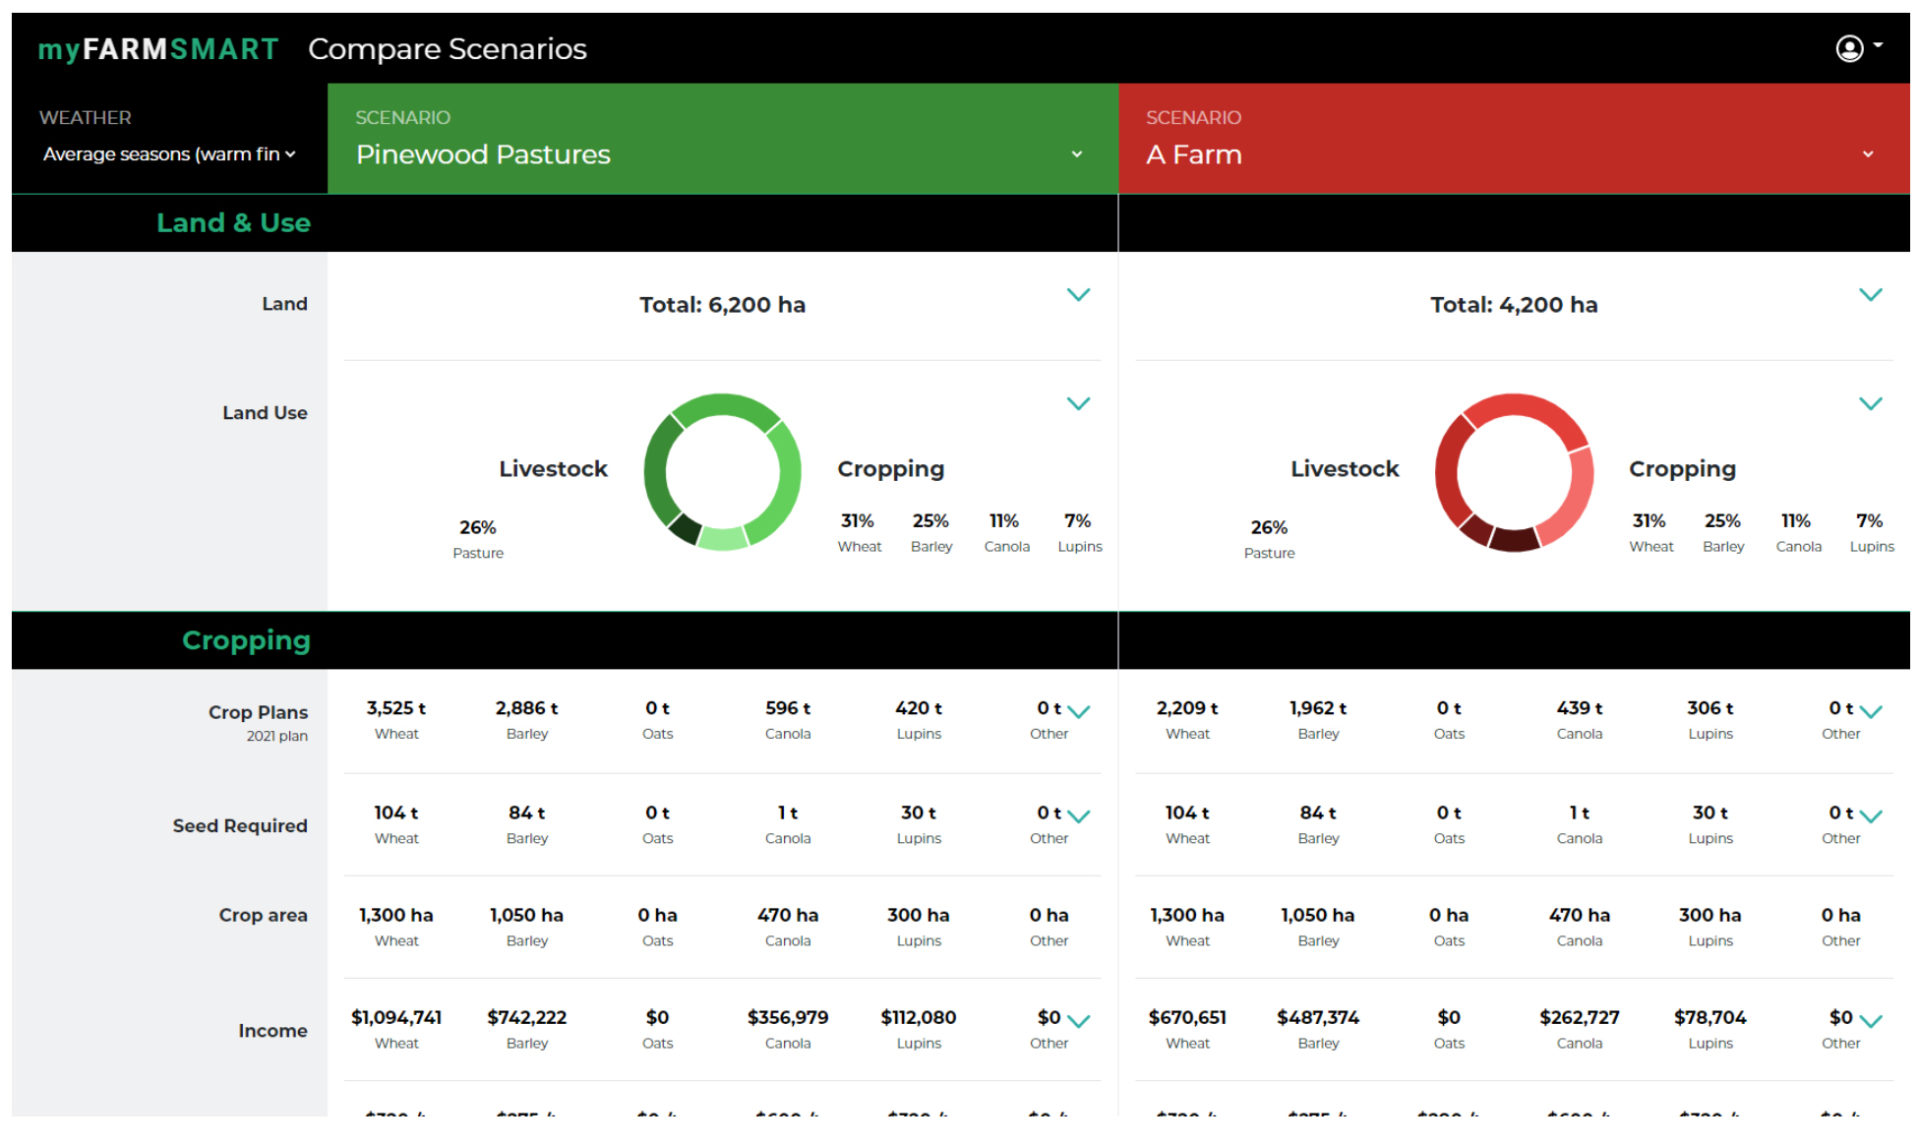The image size is (1920, 1144).
Task: Open the Pinewood Pastures scenario dropdown
Action: tap(1077, 154)
